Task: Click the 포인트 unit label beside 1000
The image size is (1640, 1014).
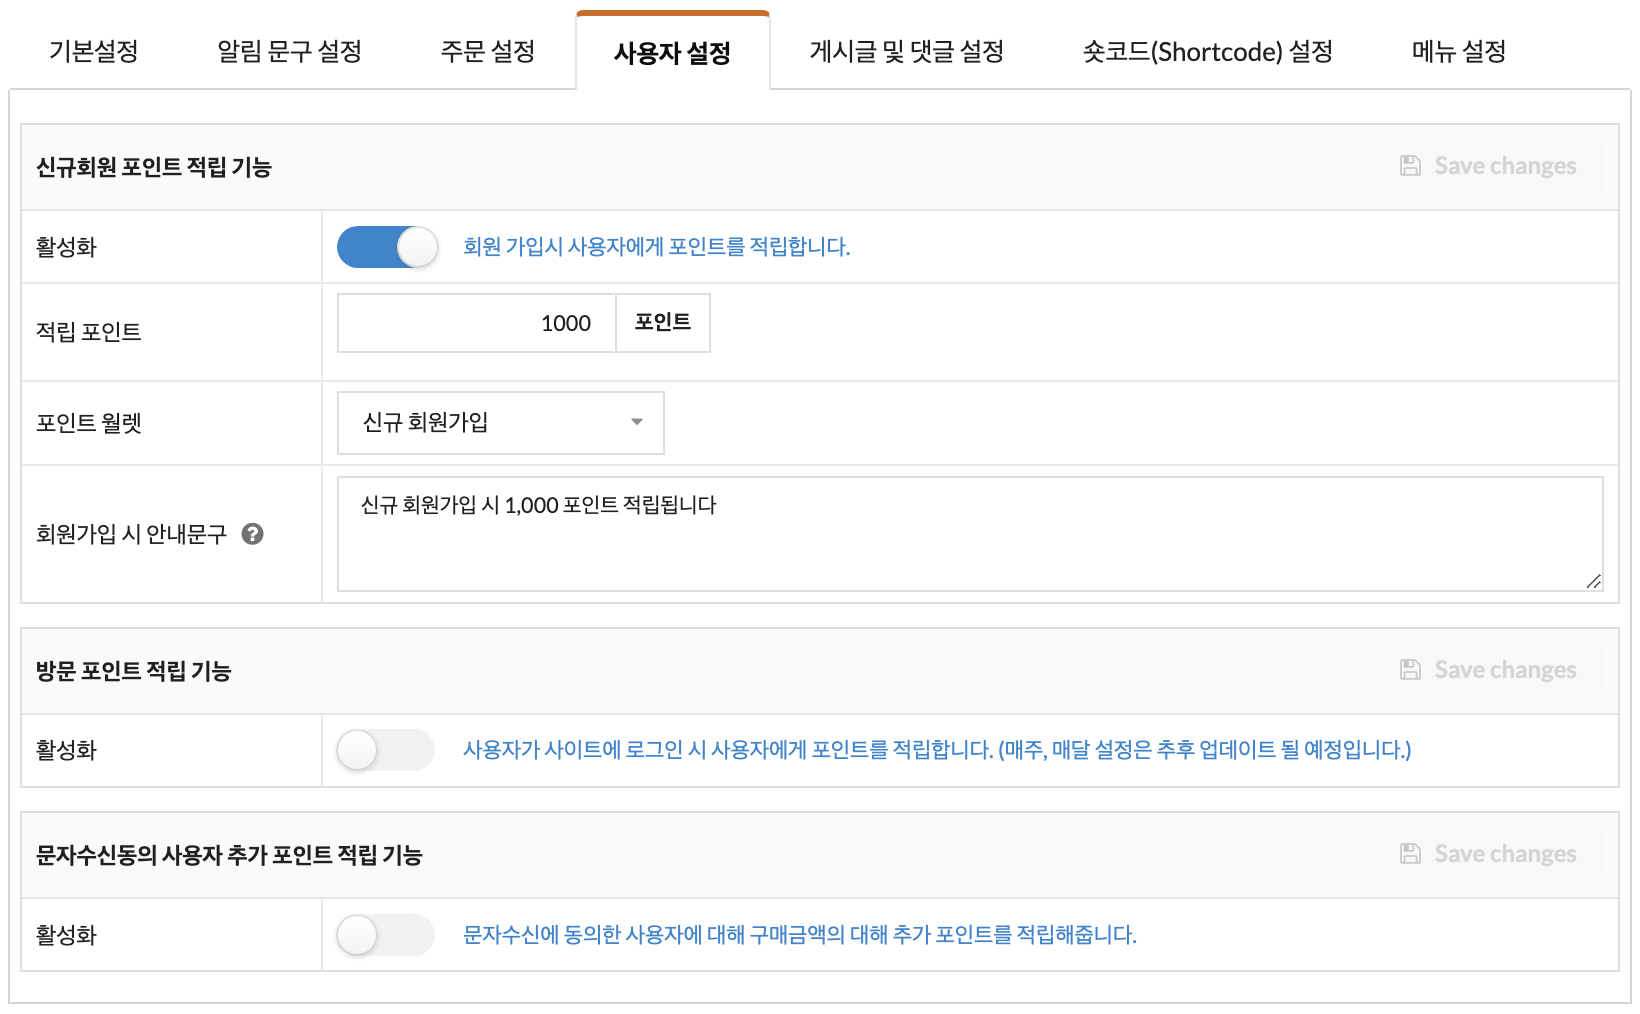Action: point(662,323)
